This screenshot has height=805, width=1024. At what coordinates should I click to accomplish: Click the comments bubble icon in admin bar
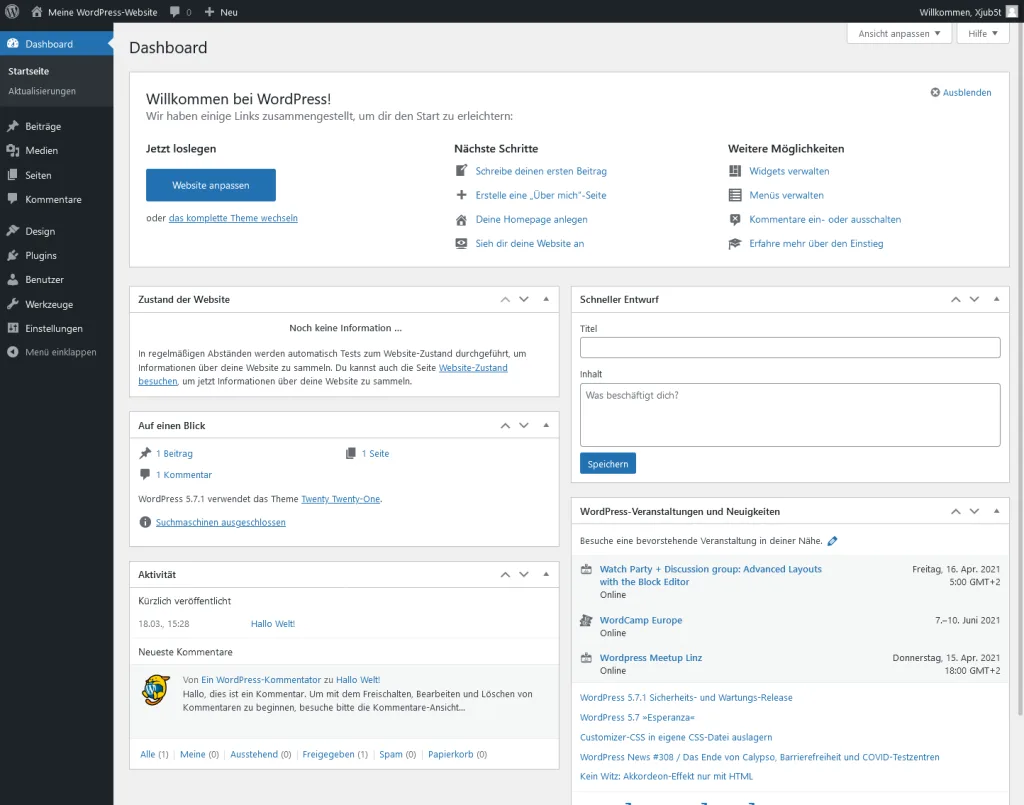[x=175, y=12]
